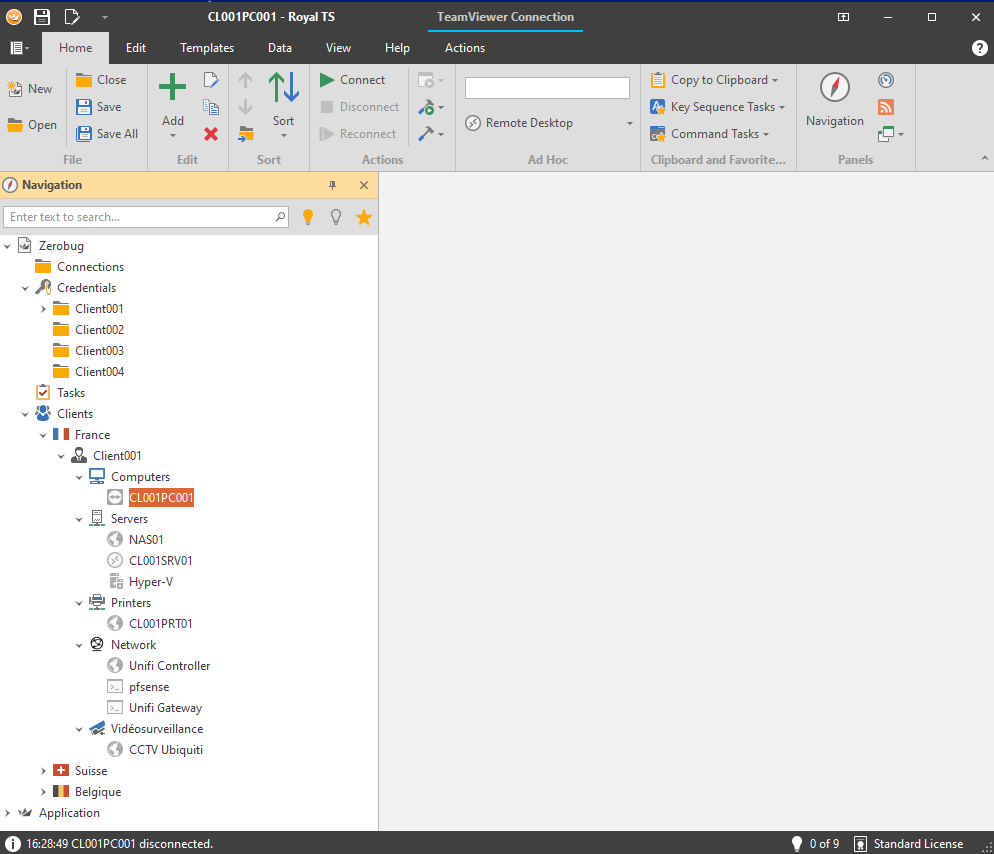Click the Navigation compass panel icon
The height and width of the screenshot is (854, 994).
[835, 87]
